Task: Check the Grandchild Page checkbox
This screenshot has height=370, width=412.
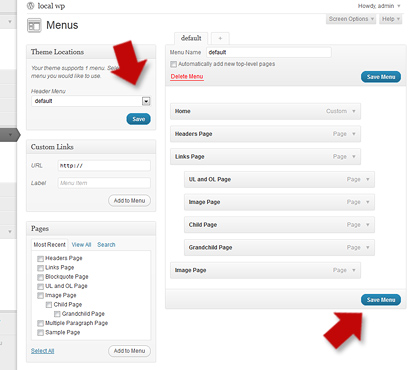Action: pos(57,314)
